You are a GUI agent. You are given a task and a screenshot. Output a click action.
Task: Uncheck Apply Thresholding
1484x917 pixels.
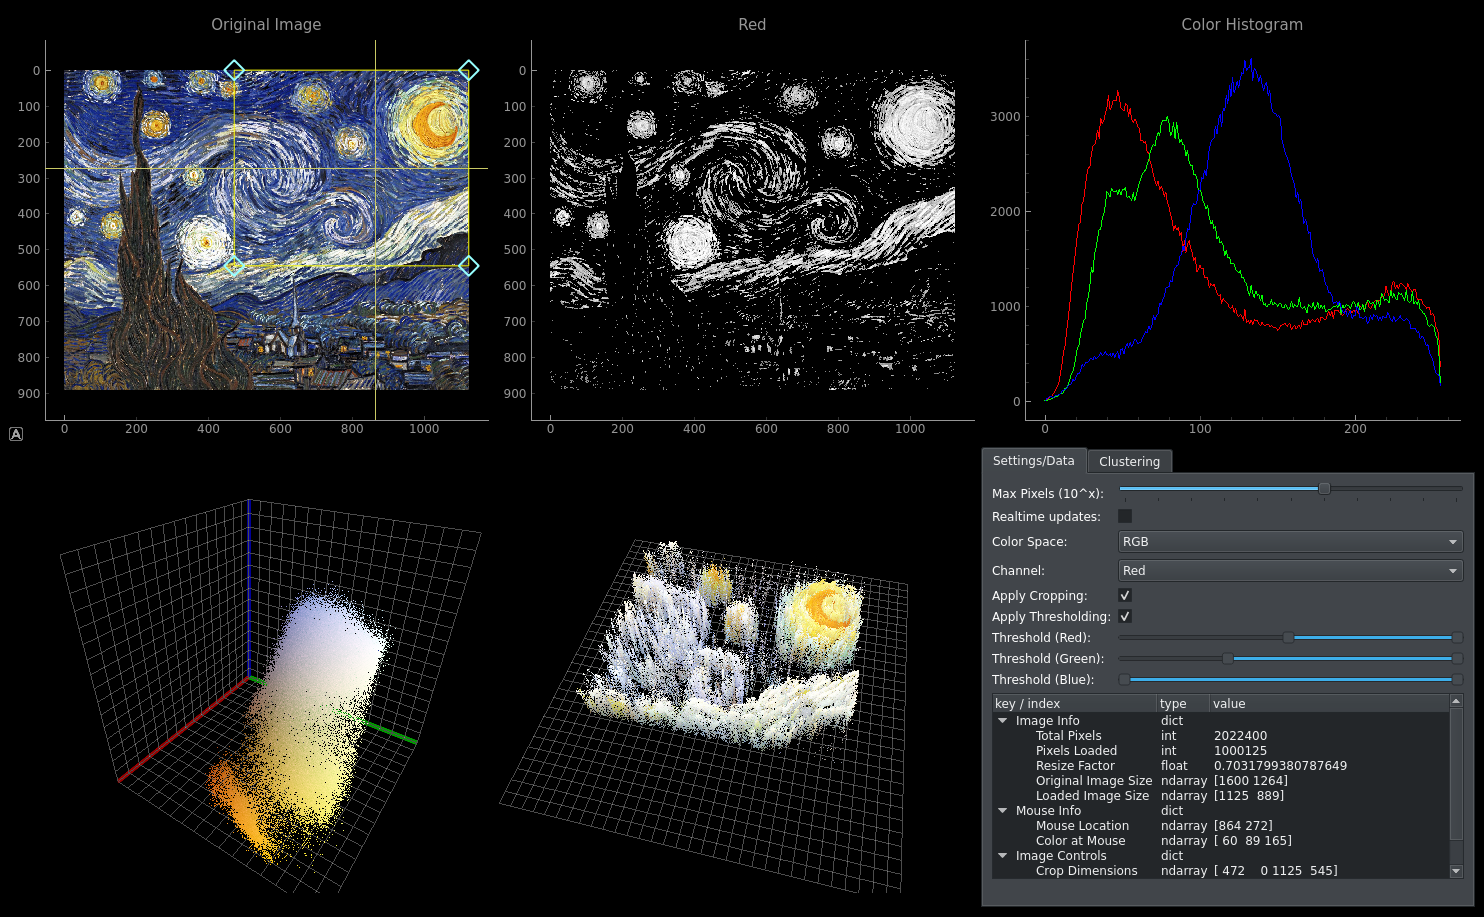(1125, 616)
